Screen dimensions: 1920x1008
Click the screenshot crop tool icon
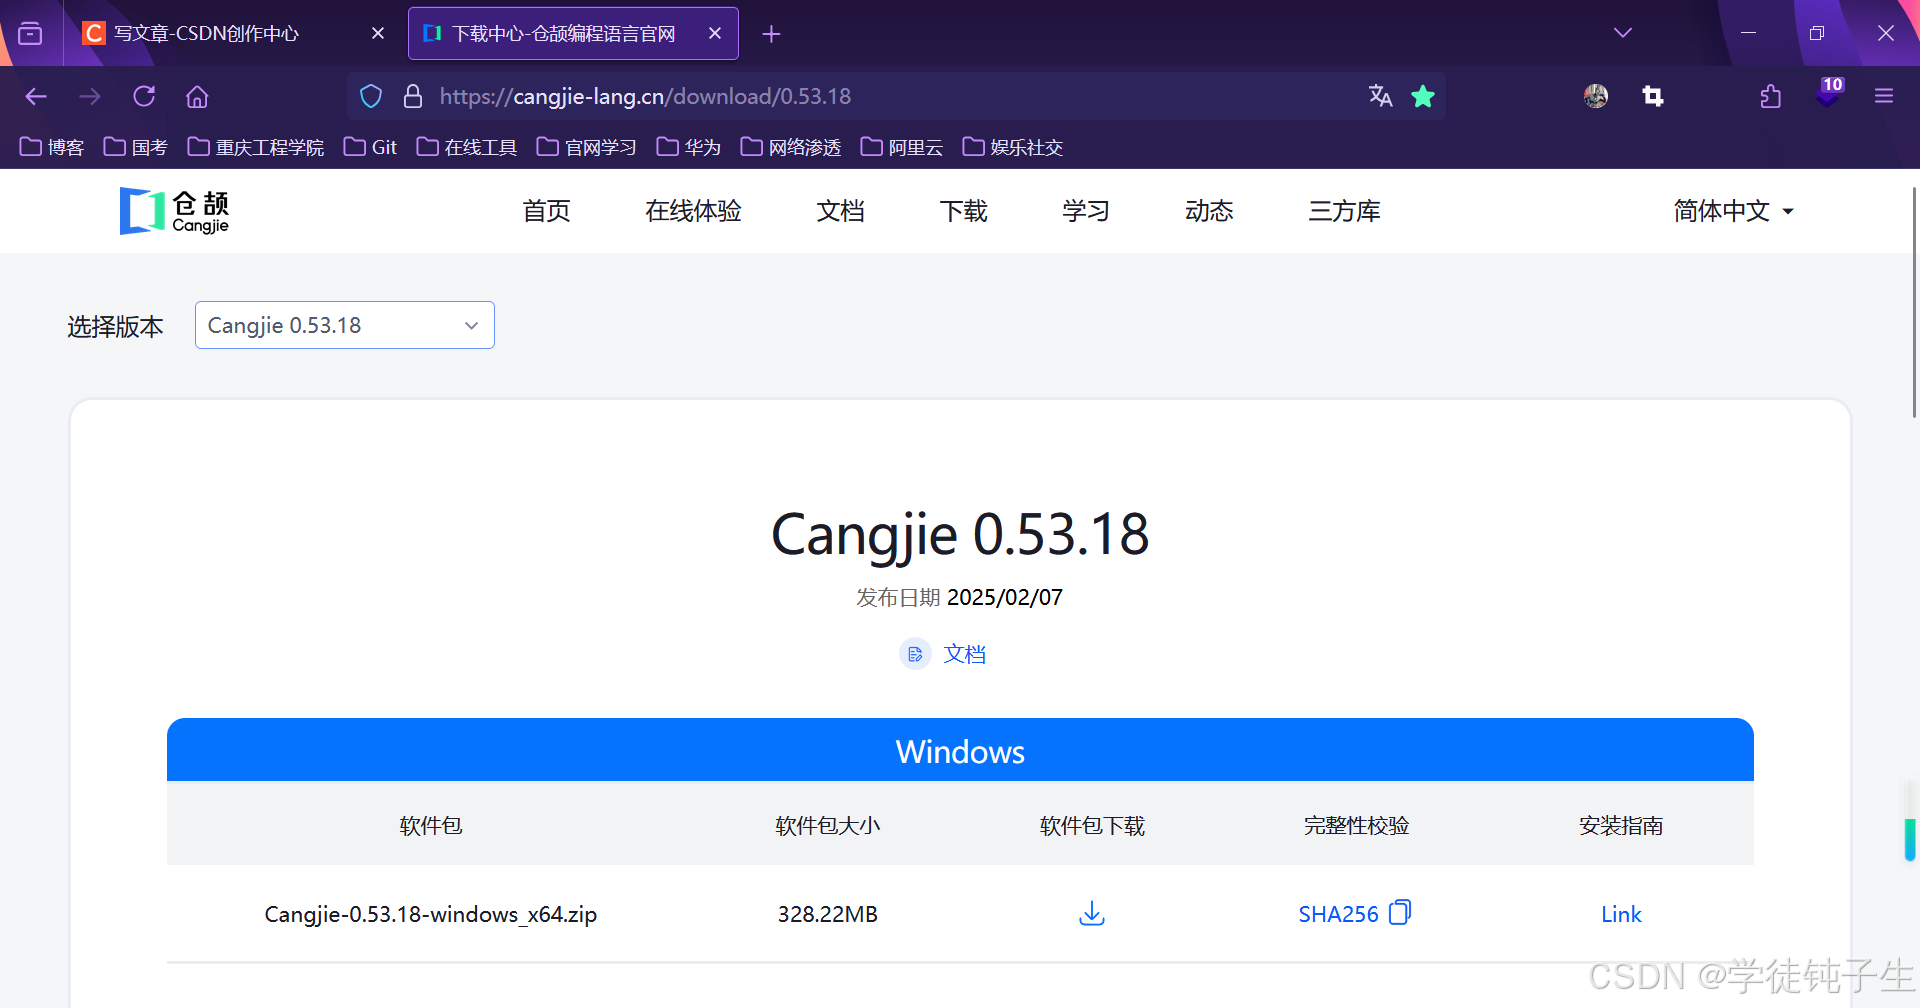click(x=1653, y=96)
